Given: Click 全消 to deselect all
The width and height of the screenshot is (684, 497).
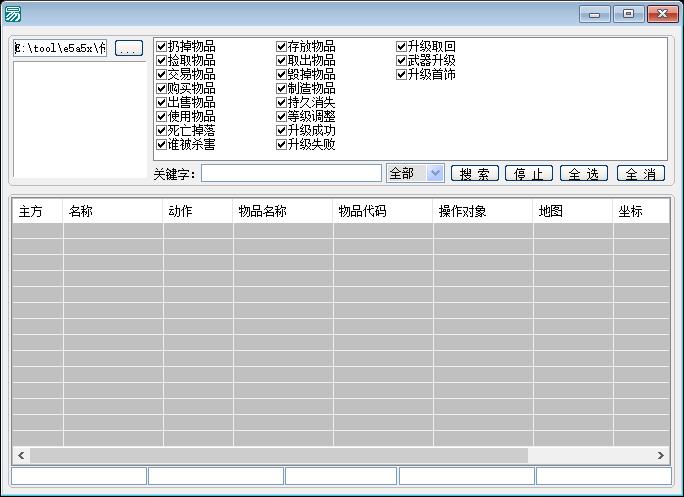Looking at the screenshot, I should pos(641,174).
